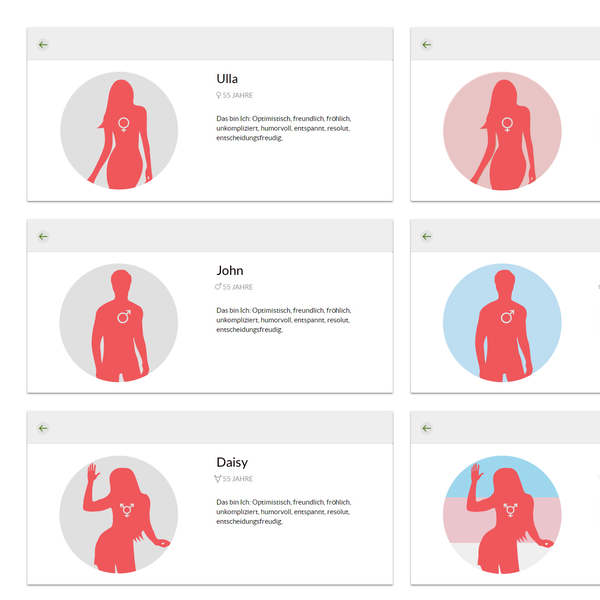
Task: Click small transgender icon beside Daisy's age
Action: point(218,479)
